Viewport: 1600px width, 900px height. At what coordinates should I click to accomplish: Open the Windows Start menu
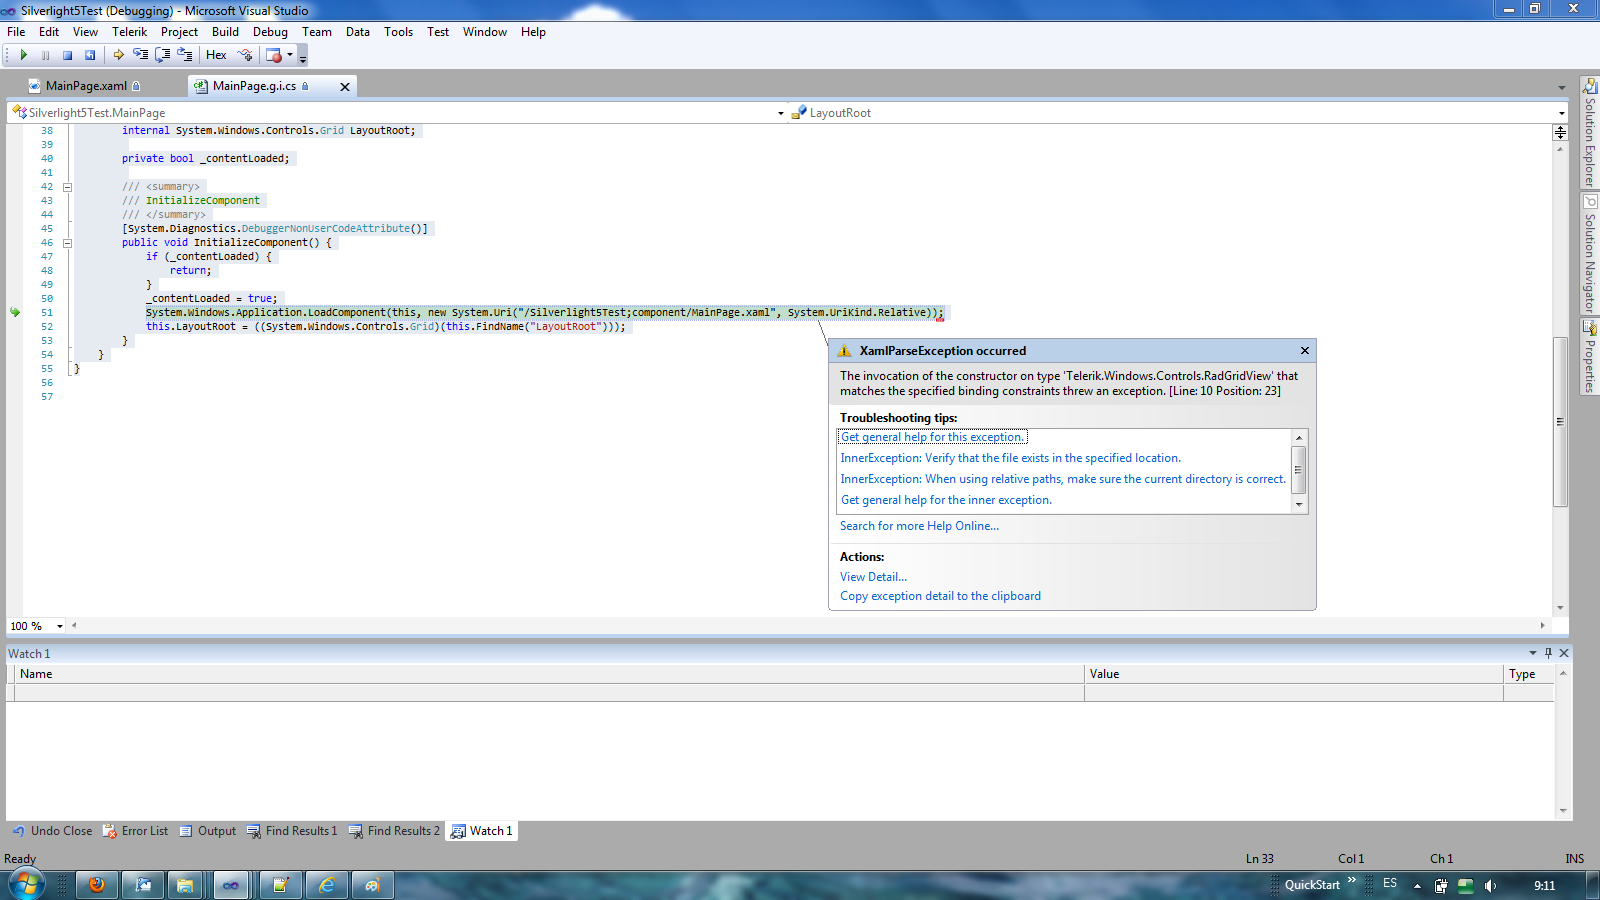(x=26, y=884)
